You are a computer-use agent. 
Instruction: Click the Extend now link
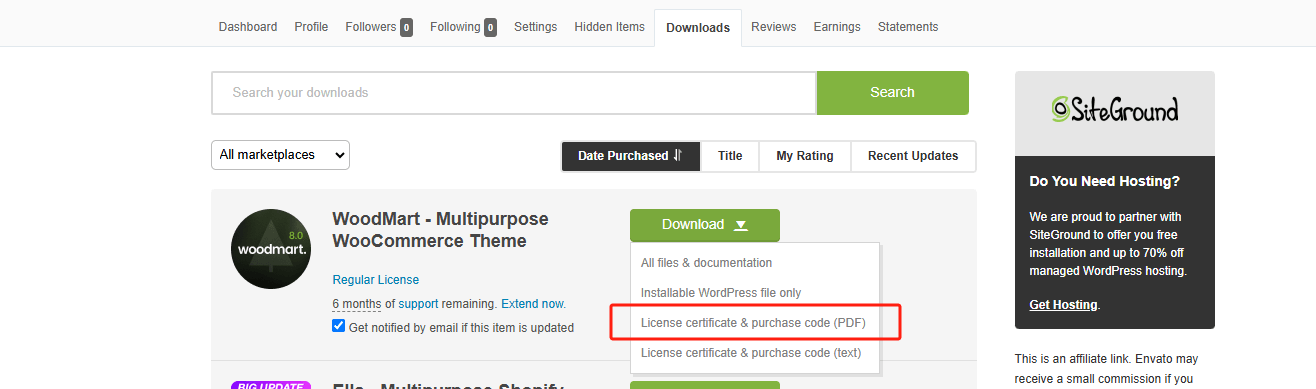[x=533, y=303]
